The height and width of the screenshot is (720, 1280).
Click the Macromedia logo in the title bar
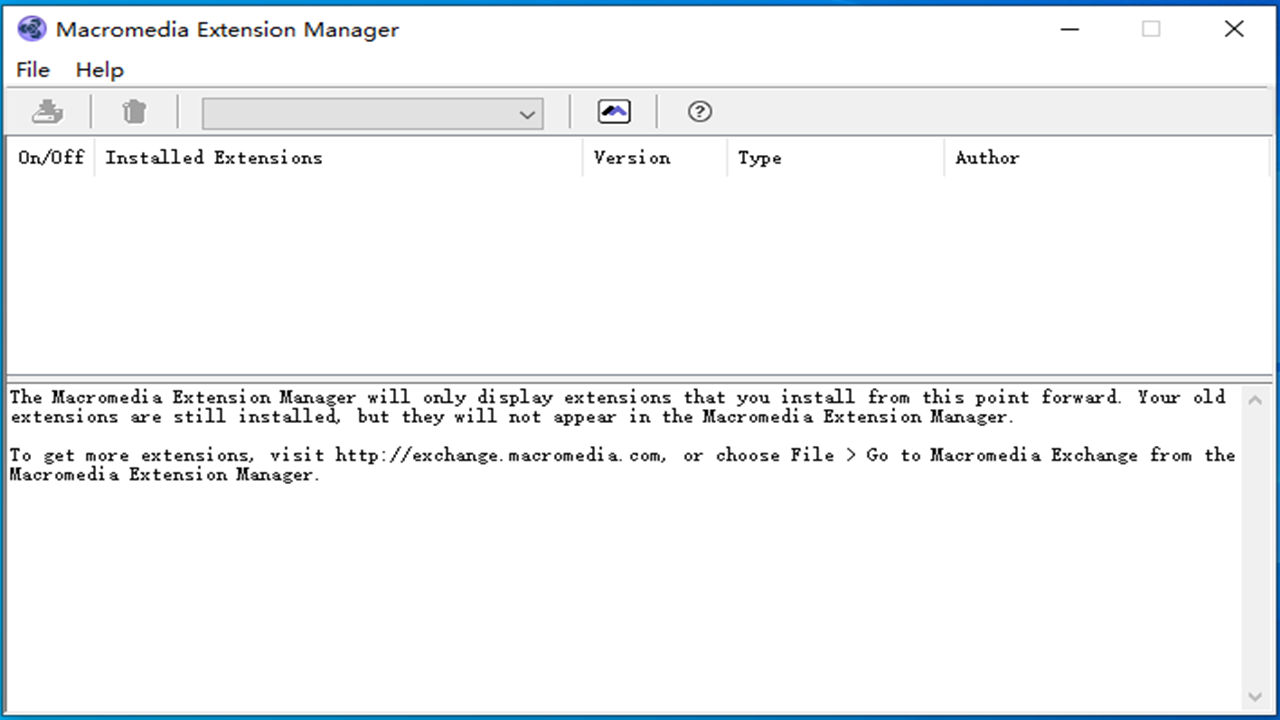pyautogui.click(x=31, y=29)
